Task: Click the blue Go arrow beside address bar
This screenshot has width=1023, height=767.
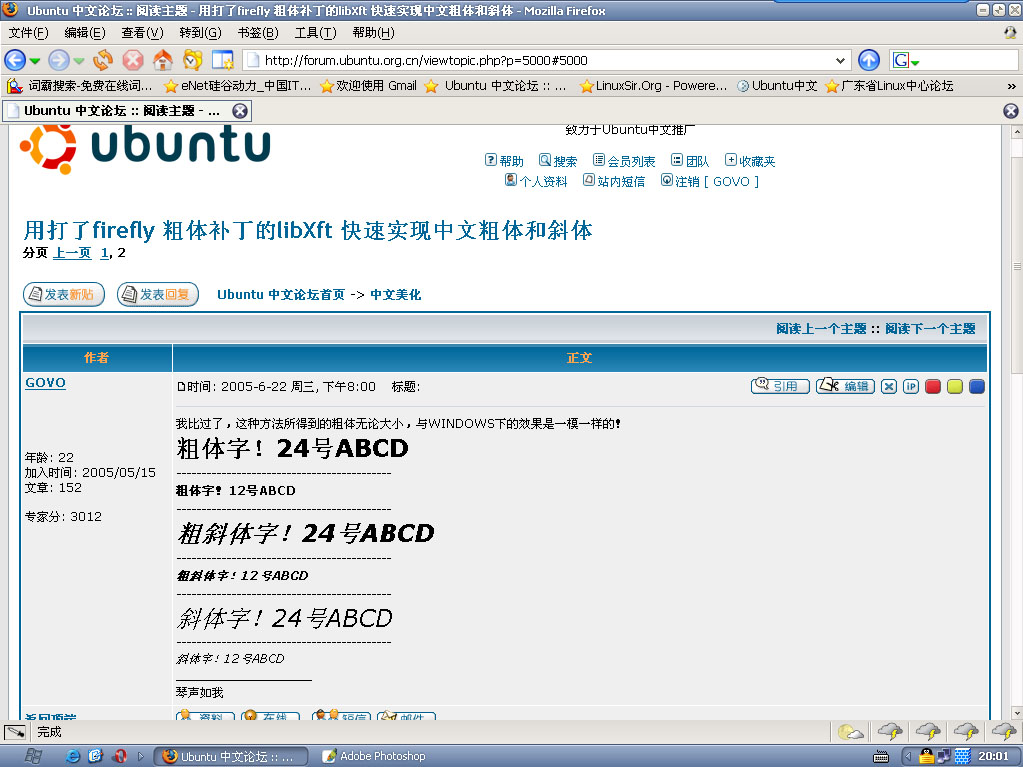Action: [868, 60]
